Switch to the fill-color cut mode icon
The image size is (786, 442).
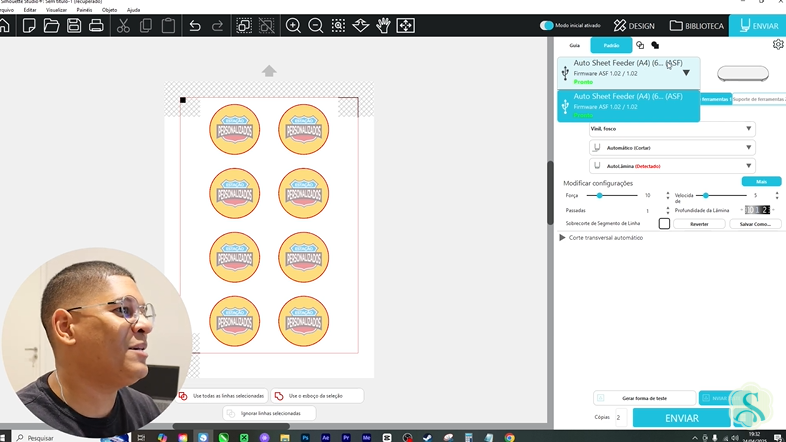pos(655,45)
